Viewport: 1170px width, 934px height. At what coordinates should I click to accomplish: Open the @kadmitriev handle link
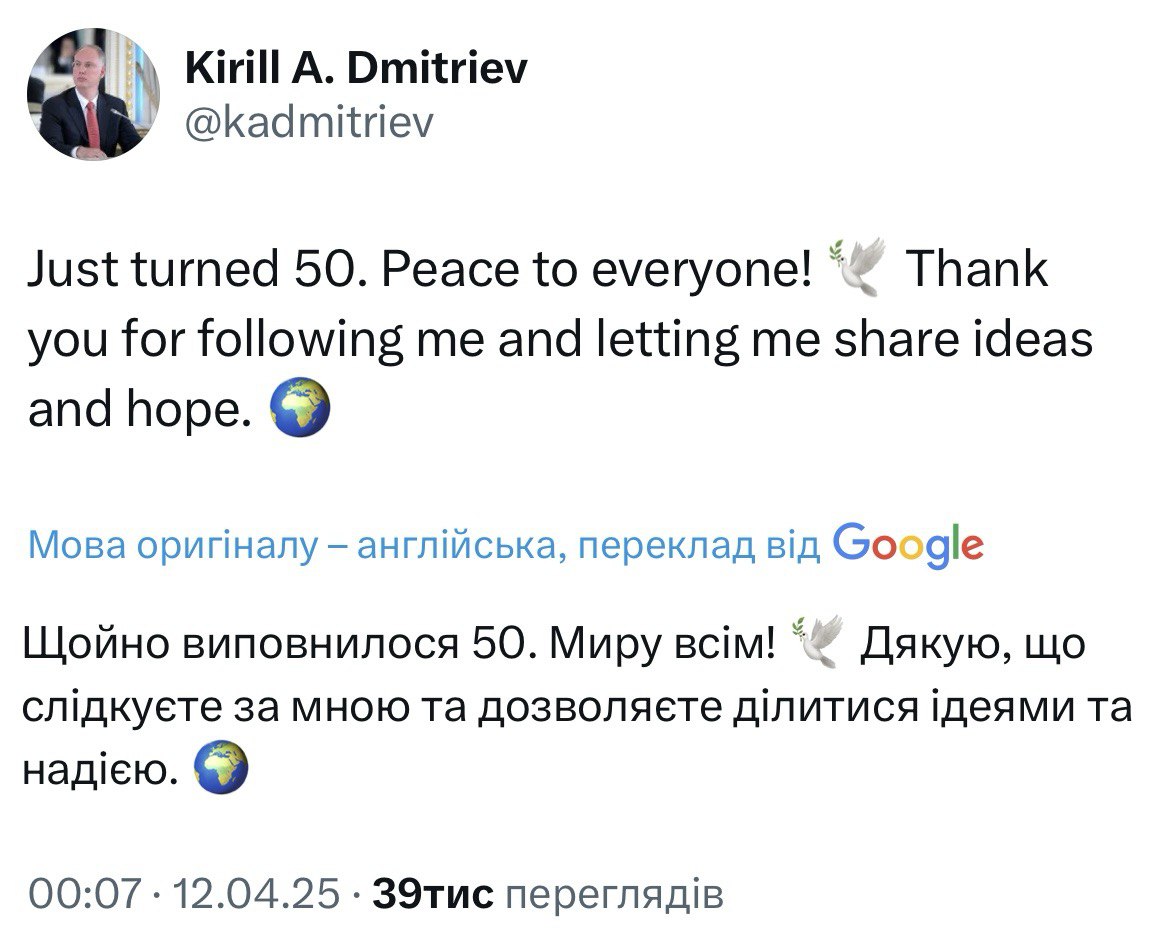[310, 122]
